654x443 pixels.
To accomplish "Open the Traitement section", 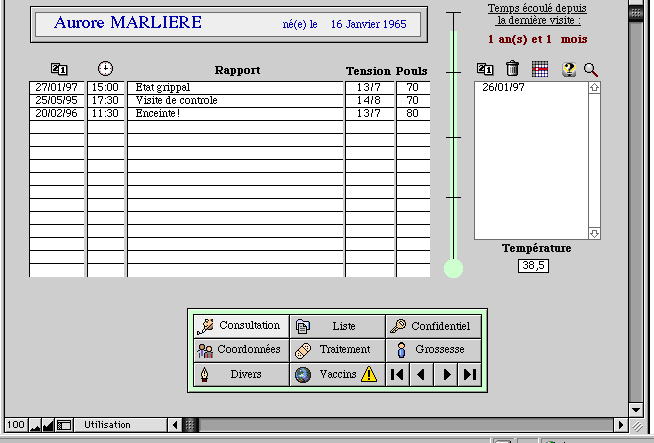I will [x=337, y=350].
